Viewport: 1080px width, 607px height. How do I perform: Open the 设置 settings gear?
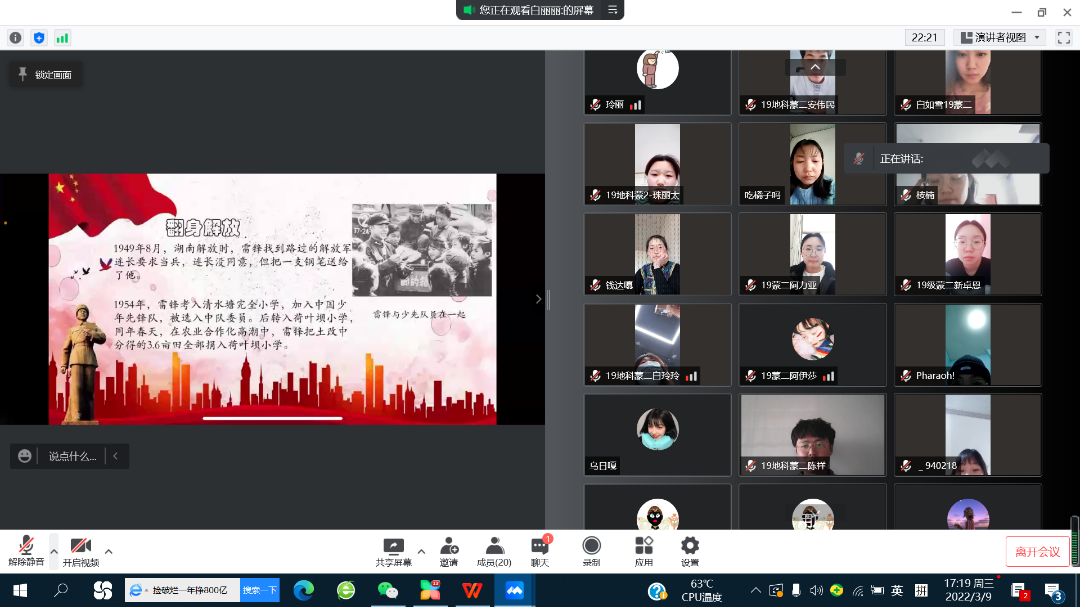690,550
